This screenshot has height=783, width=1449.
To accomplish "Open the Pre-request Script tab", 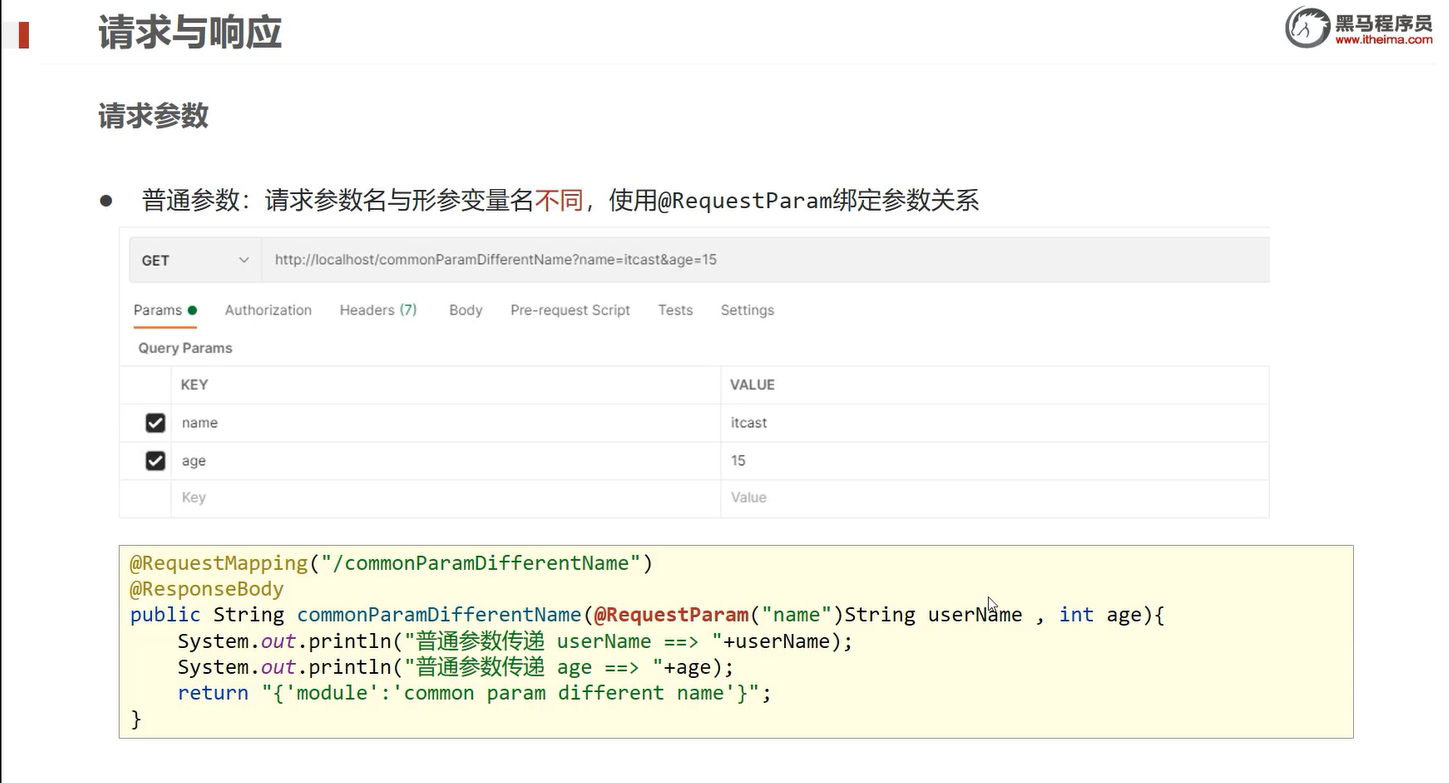I will (570, 310).
